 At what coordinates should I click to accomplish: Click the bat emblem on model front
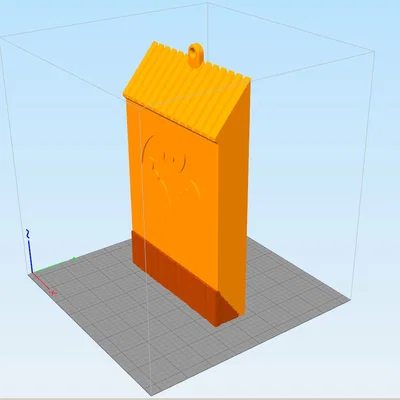[171, 171]
